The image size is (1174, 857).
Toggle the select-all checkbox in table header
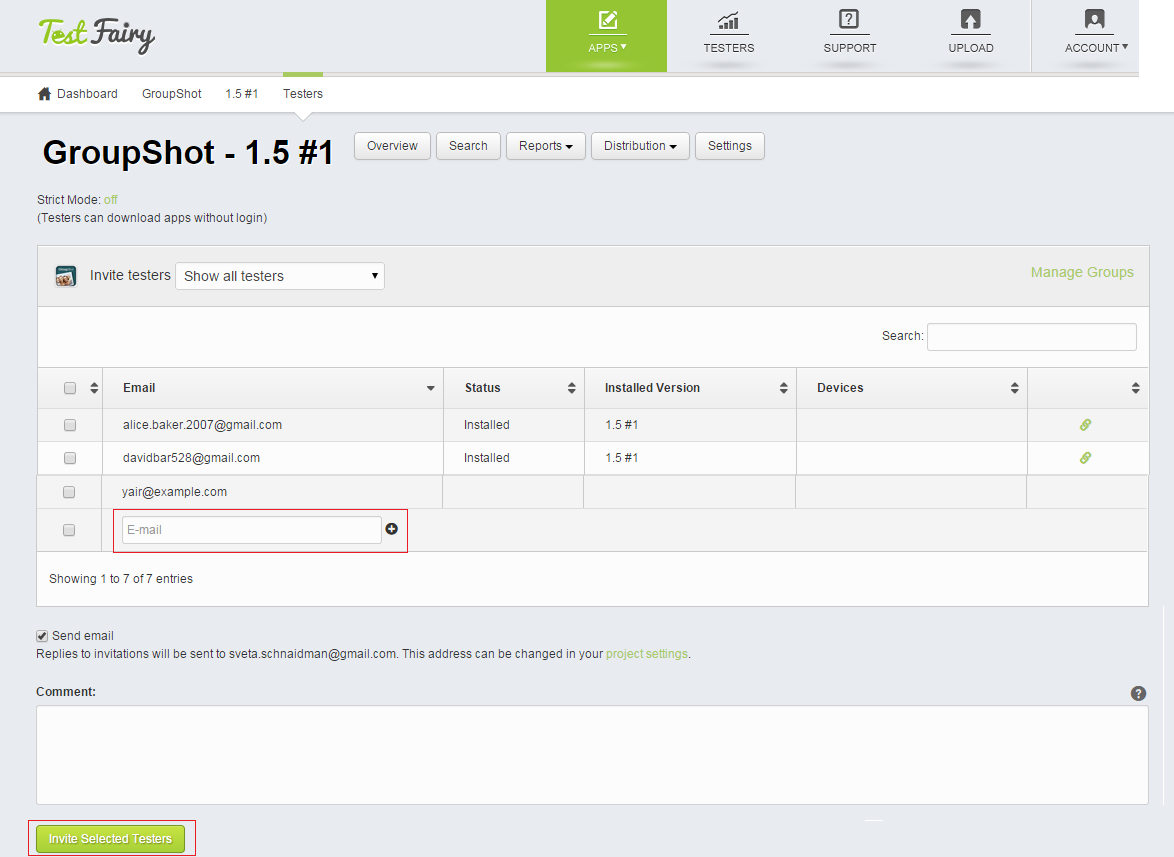click(x=70, y=388)
